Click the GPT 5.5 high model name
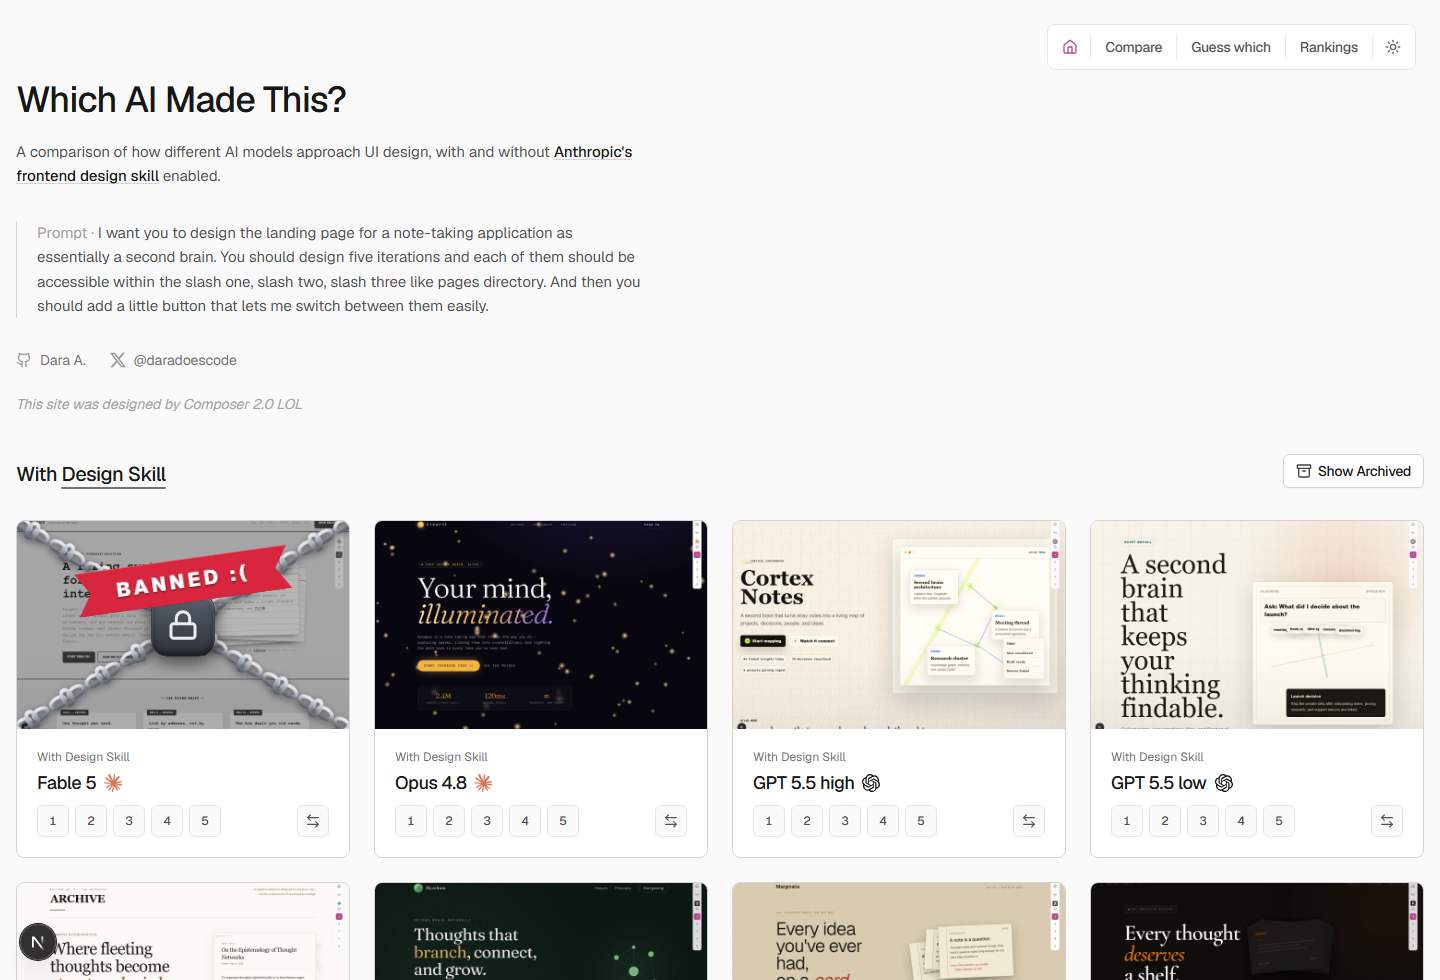The height and width of the screenshot is (980, 1440). [804, 783]
